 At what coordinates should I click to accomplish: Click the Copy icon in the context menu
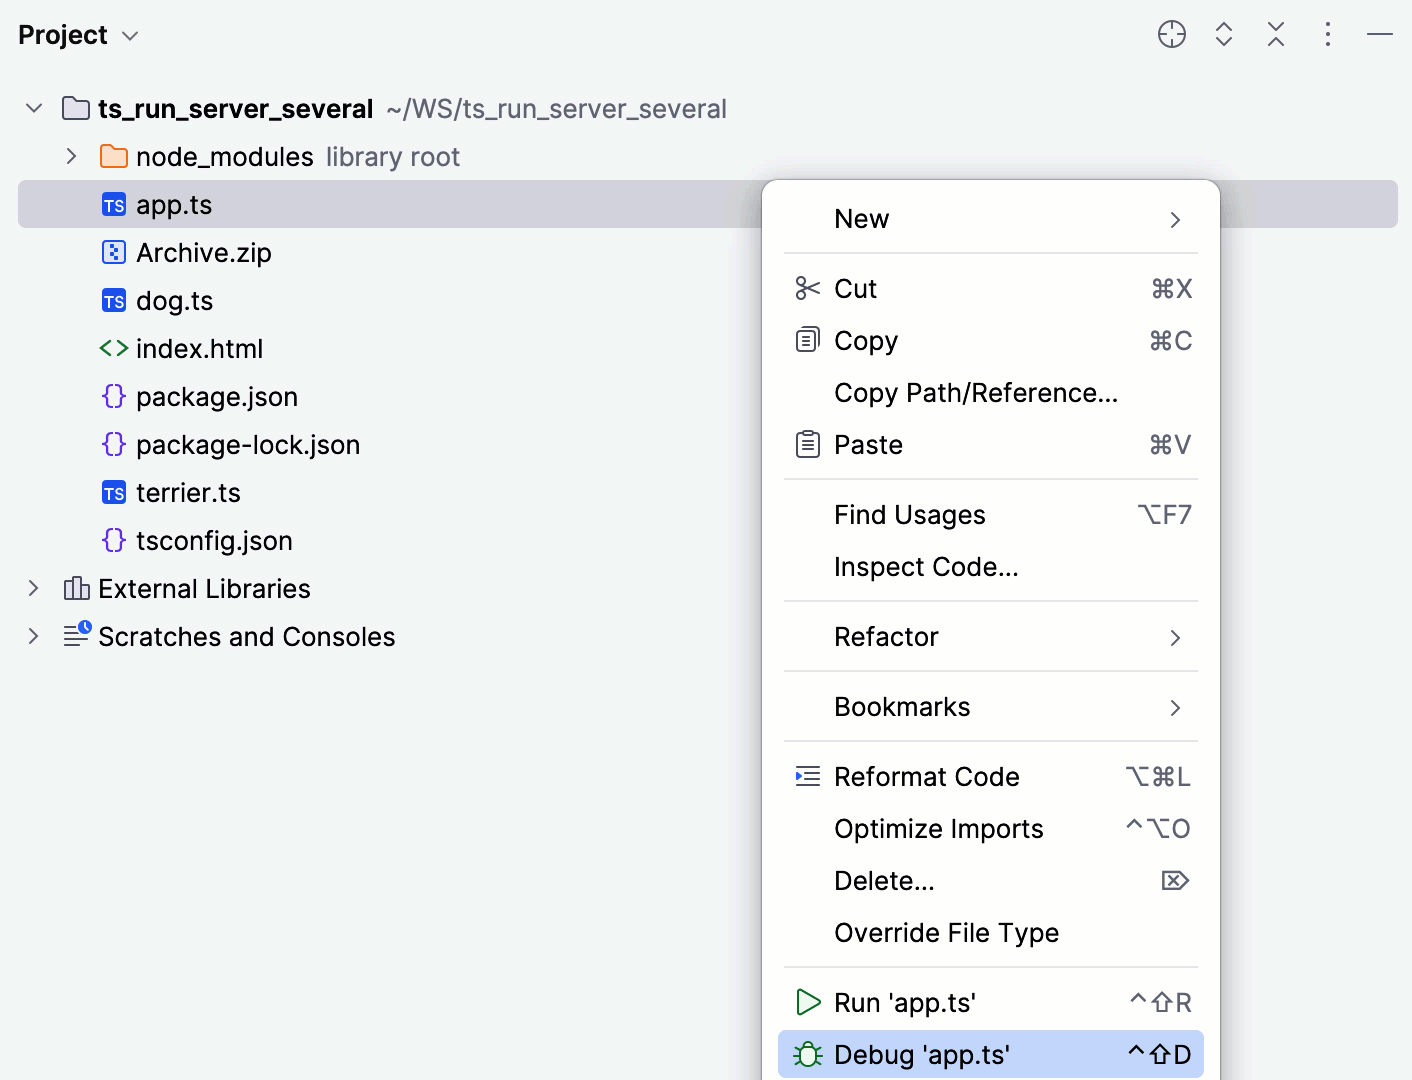[x=806, y=340]
